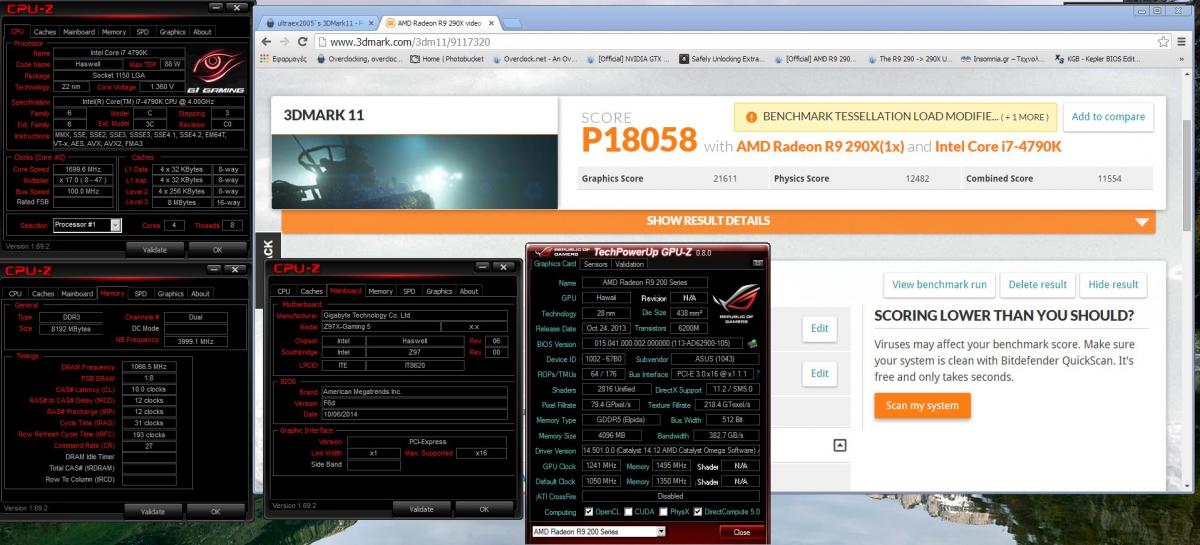Open Mainboard tab in the CPU-Z memory timings window
This screenshot has width=1200, height=545.
point(77,294)
